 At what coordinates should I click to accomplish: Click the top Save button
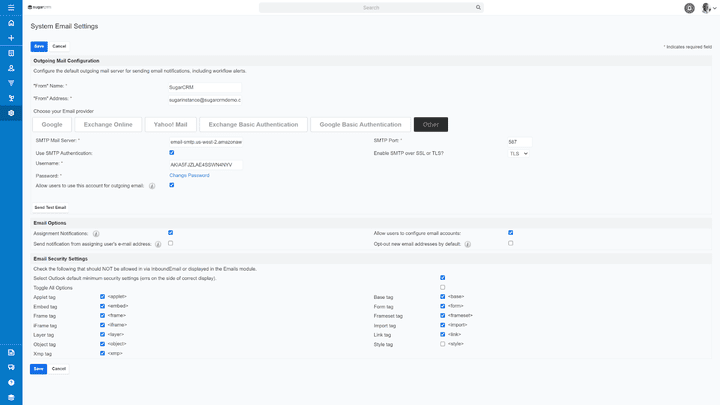tap(38, 46)
